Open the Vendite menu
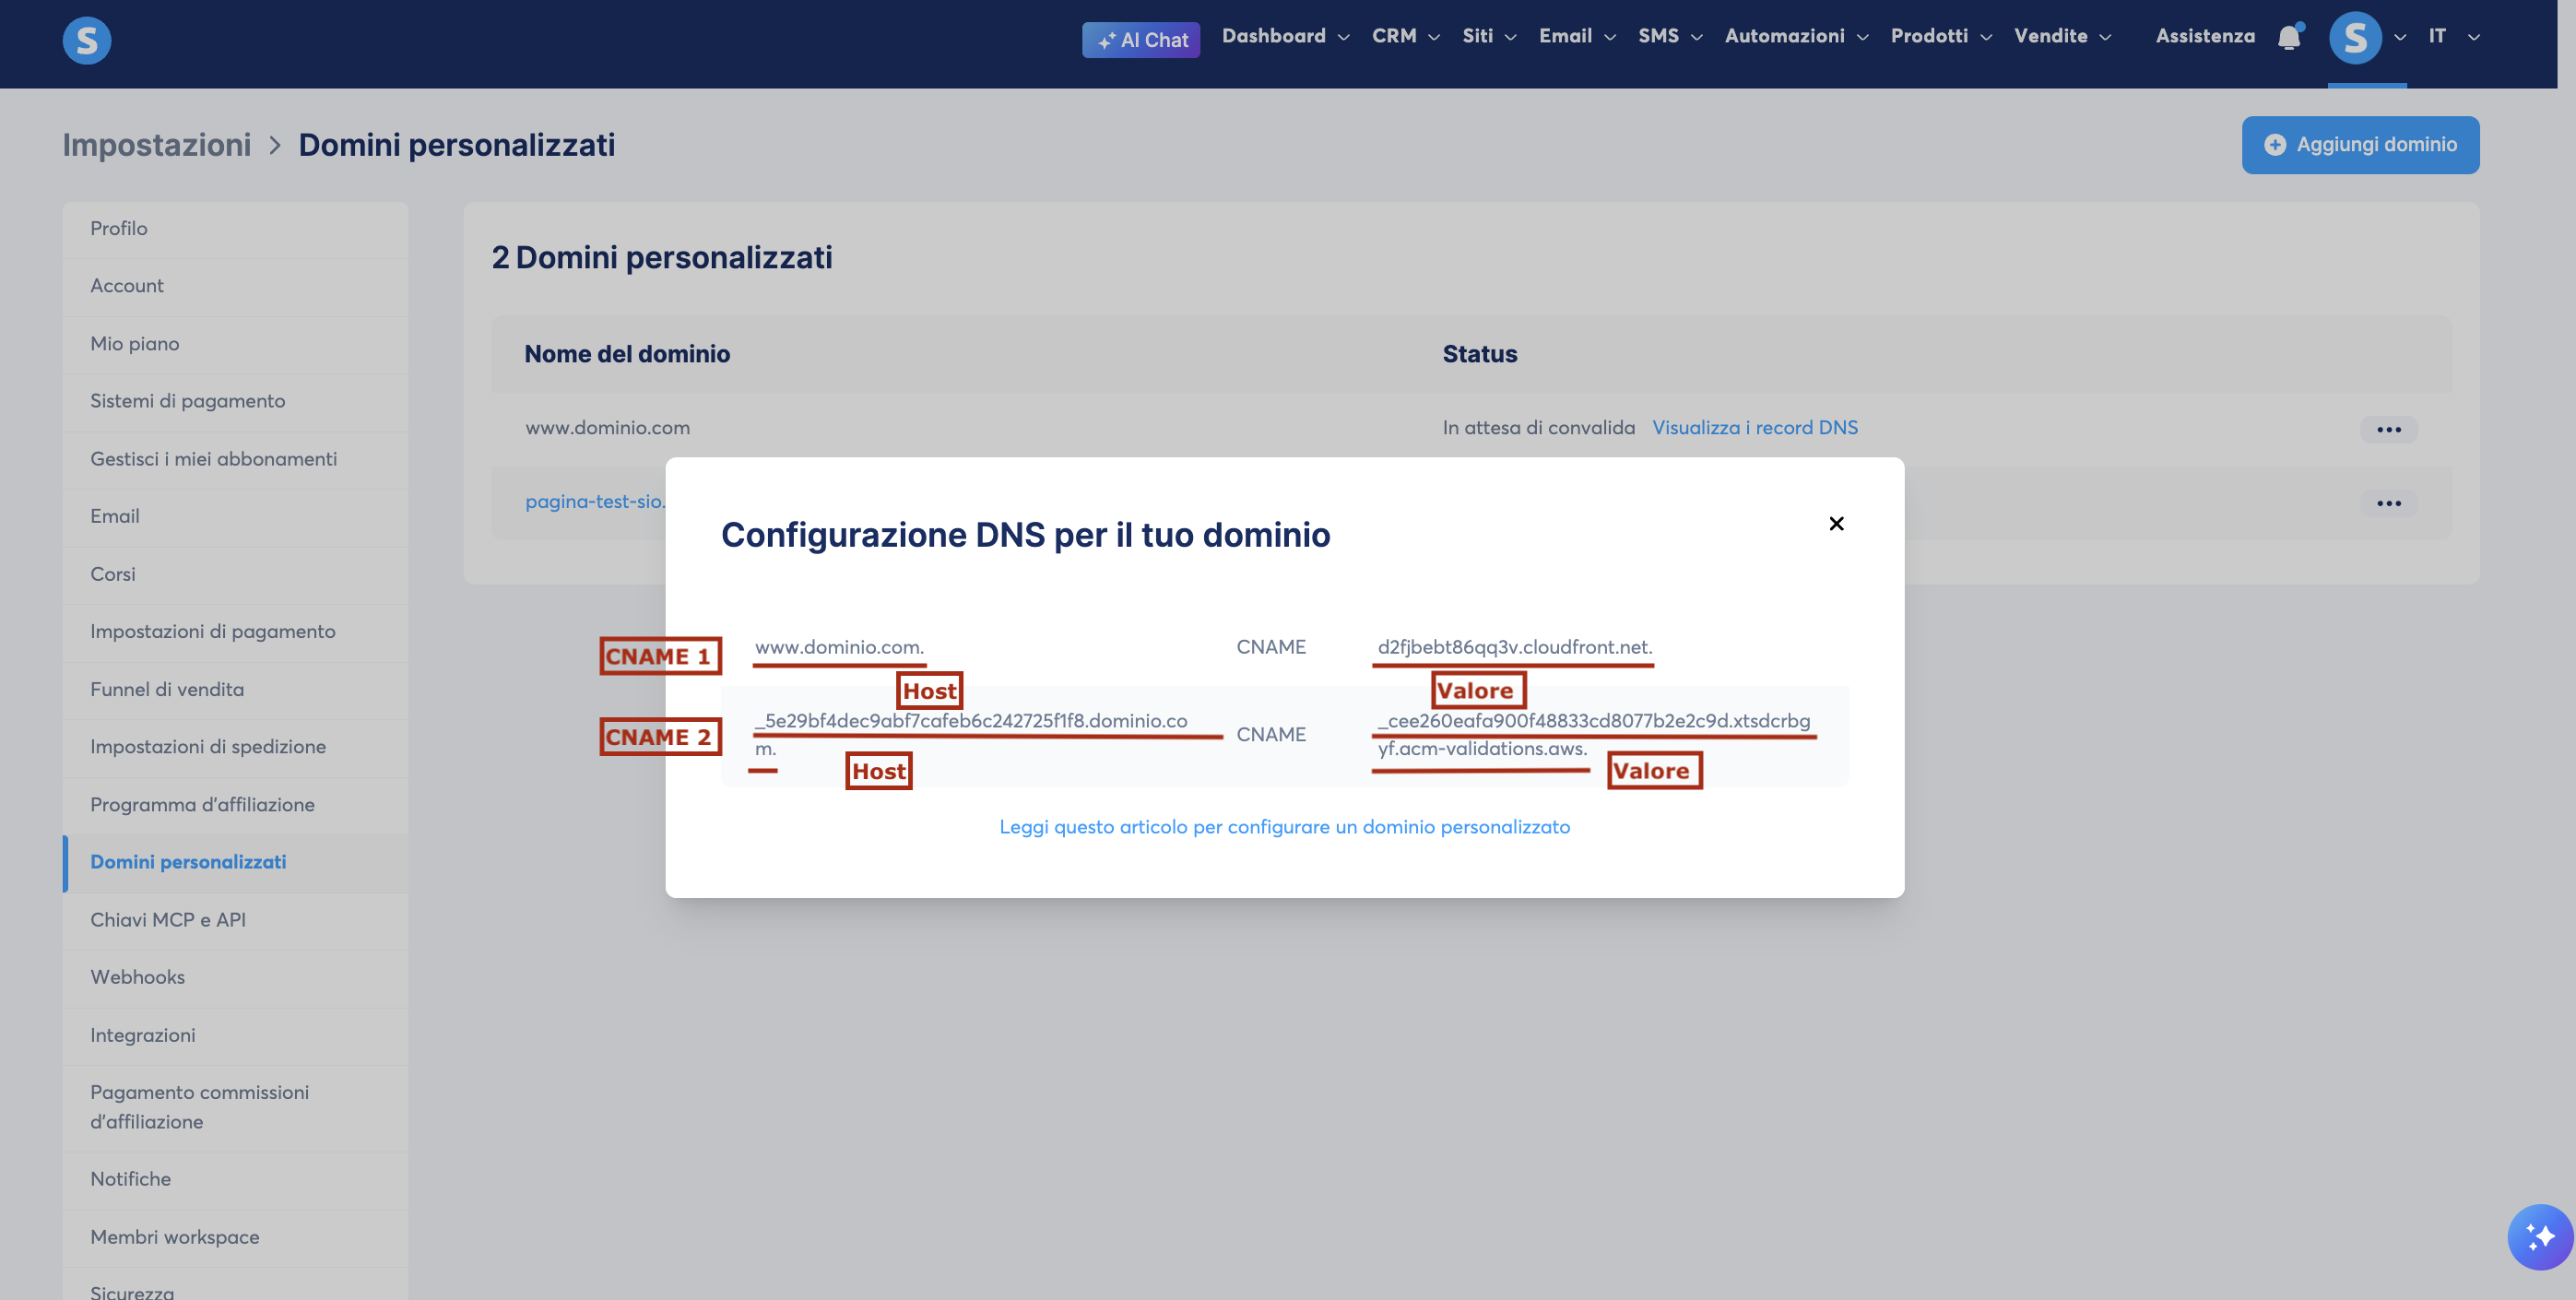This screenshot has height=1300, width=2576. (x=2062, y=36)
